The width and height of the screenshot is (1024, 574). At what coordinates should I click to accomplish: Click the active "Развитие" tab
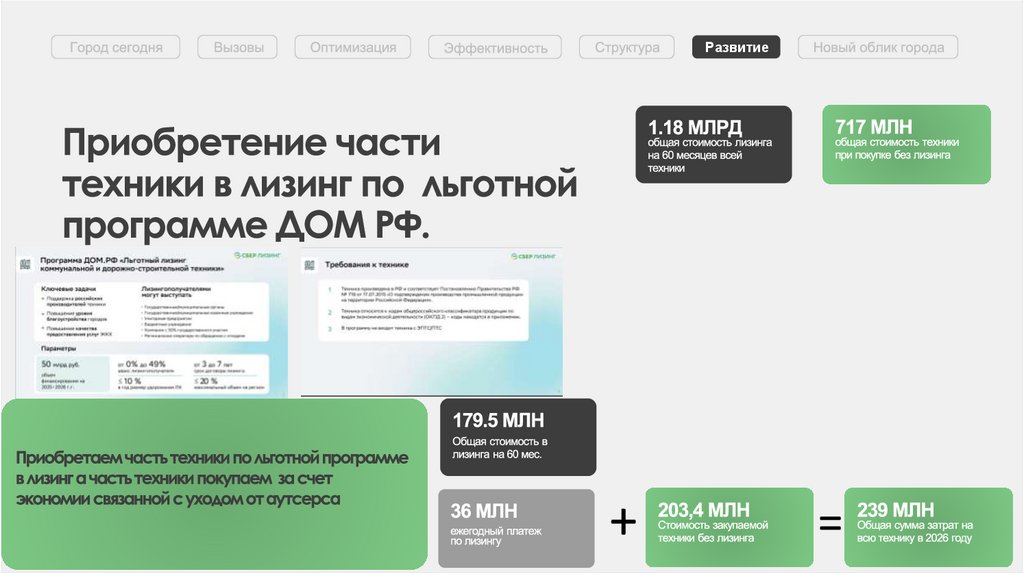click(x=736, y=47)
